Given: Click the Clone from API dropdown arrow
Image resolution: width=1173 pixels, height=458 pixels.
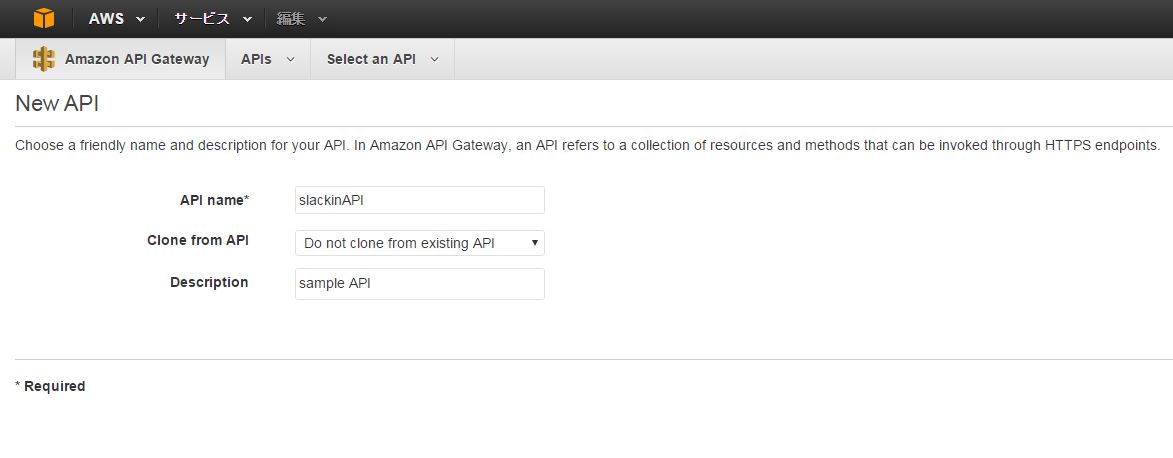Looking at the screenshot, I should [x=535, y=243].
